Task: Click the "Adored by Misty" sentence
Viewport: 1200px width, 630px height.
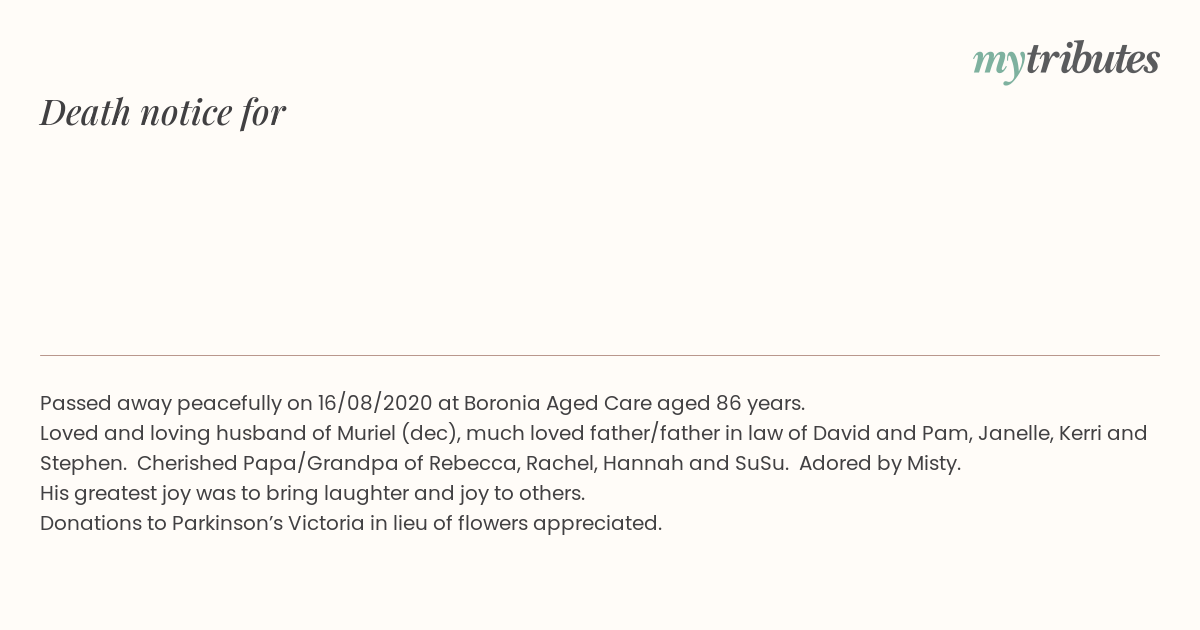Action: 880,463
